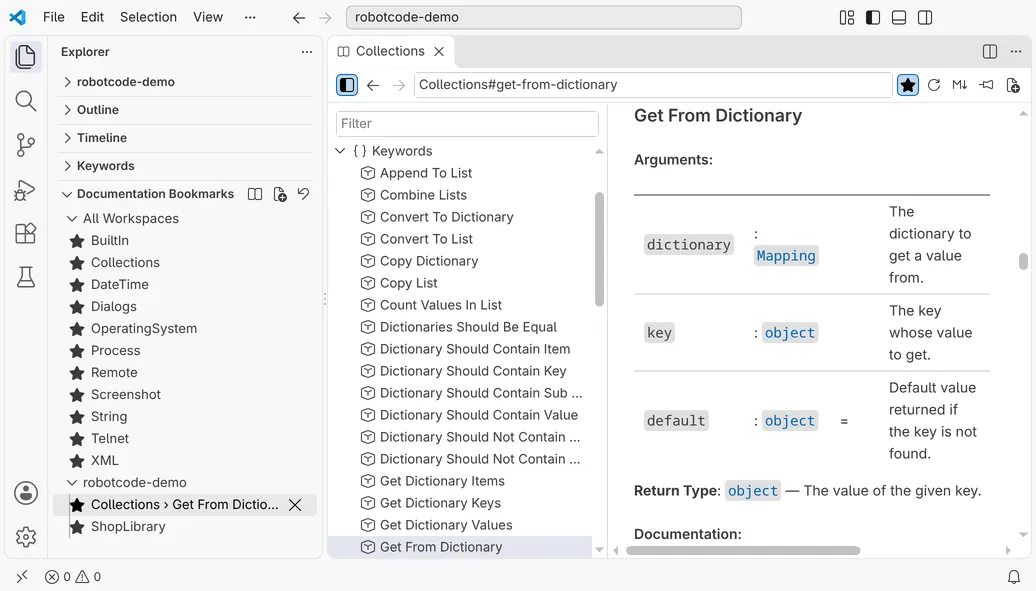
Task: Show the errors and warnings count
Action: click(73, 577)
